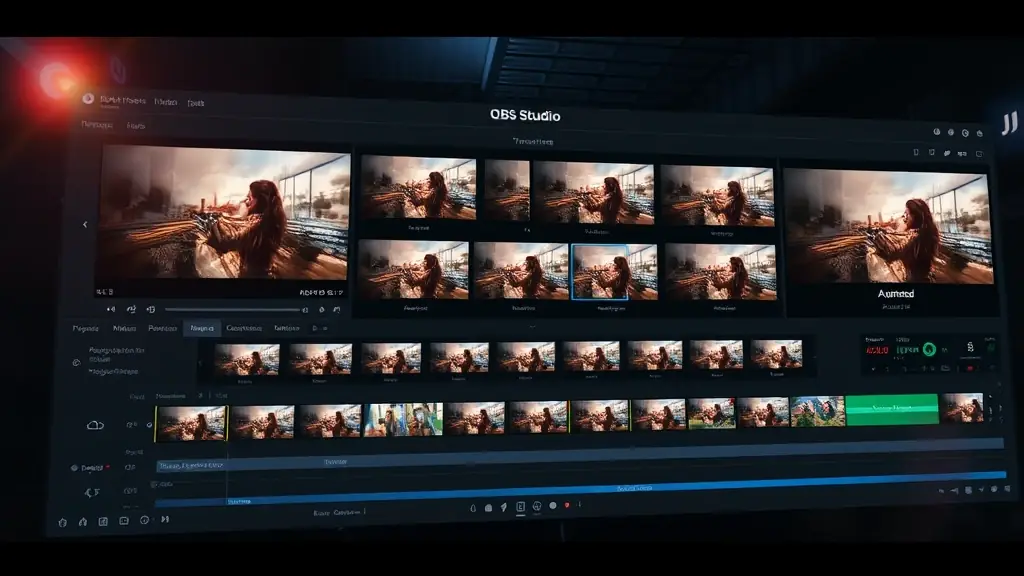
Task: Open the vertical dots menu in the bottom toolbar
Action: [x=580, y=504]
